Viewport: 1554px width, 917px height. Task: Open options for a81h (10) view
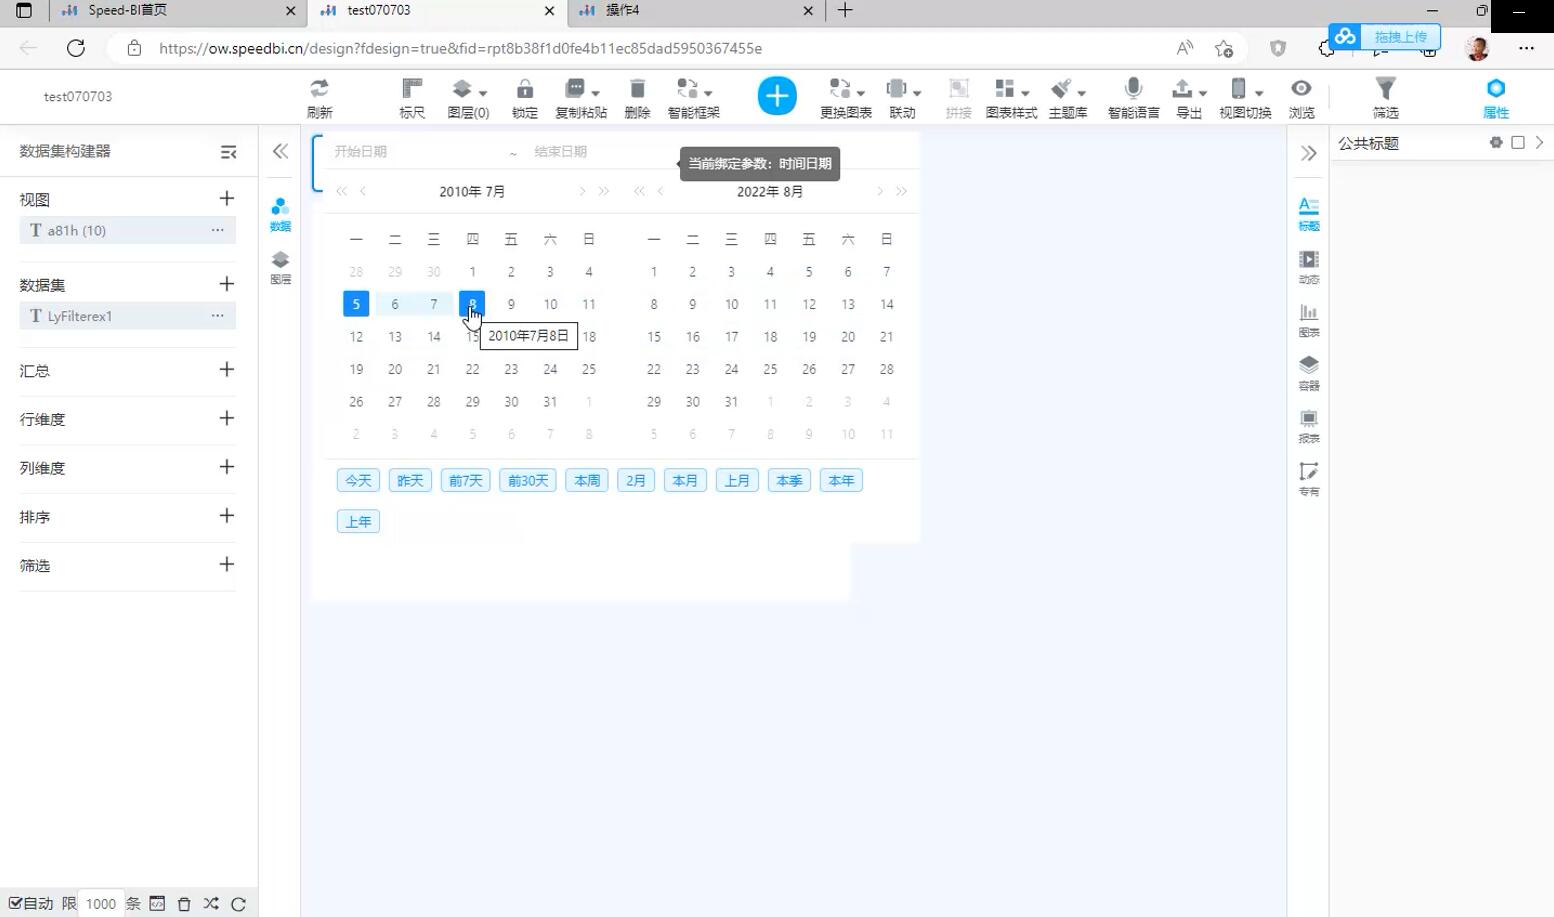(217, 230)
